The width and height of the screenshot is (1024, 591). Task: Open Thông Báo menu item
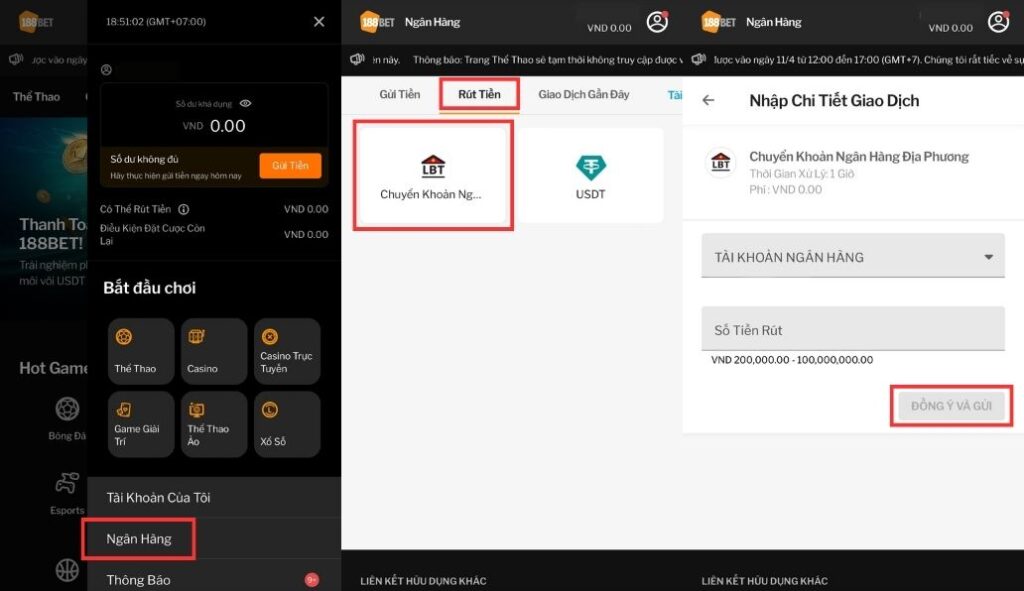pos(214,580)
